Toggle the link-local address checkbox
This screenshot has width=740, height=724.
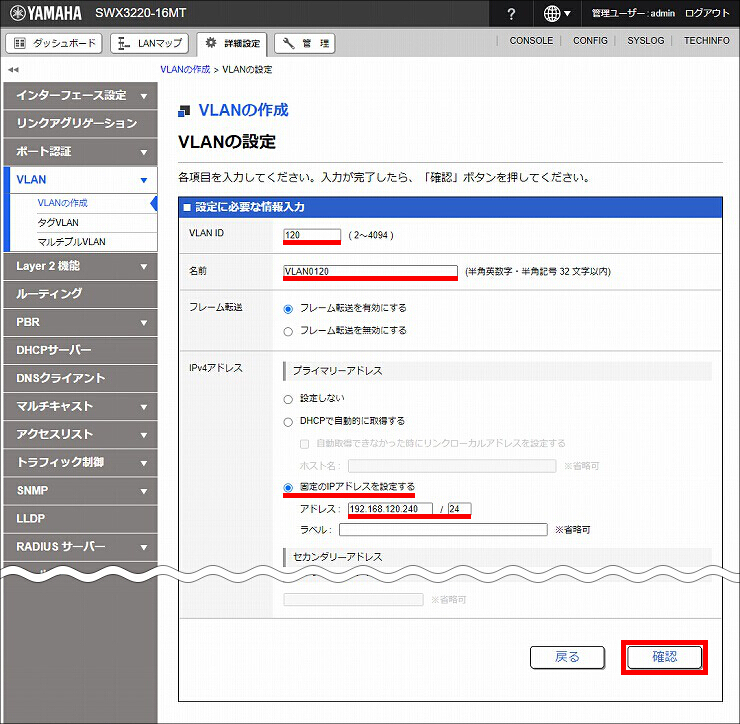[304, 444]
